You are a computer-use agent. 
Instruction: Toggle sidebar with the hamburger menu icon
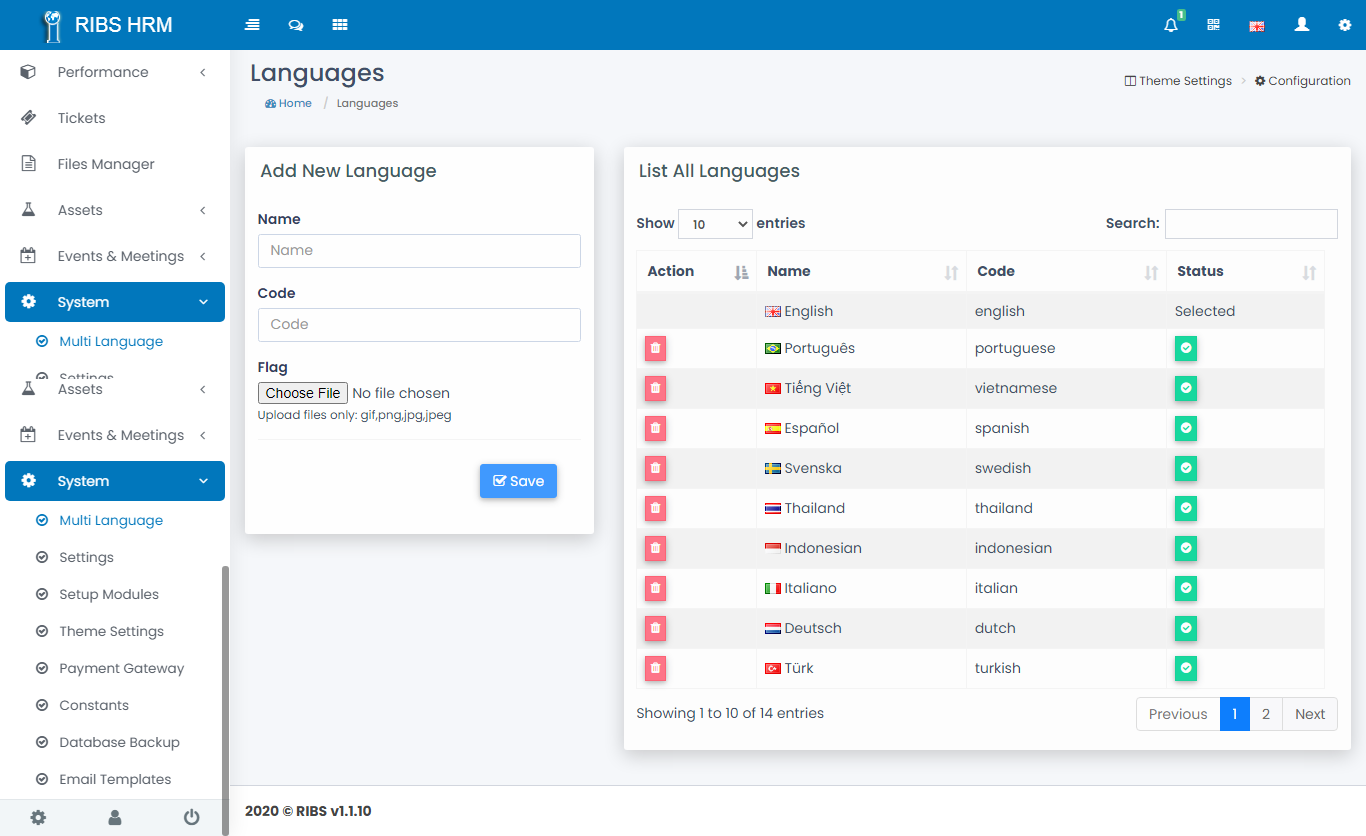[252, 25]
